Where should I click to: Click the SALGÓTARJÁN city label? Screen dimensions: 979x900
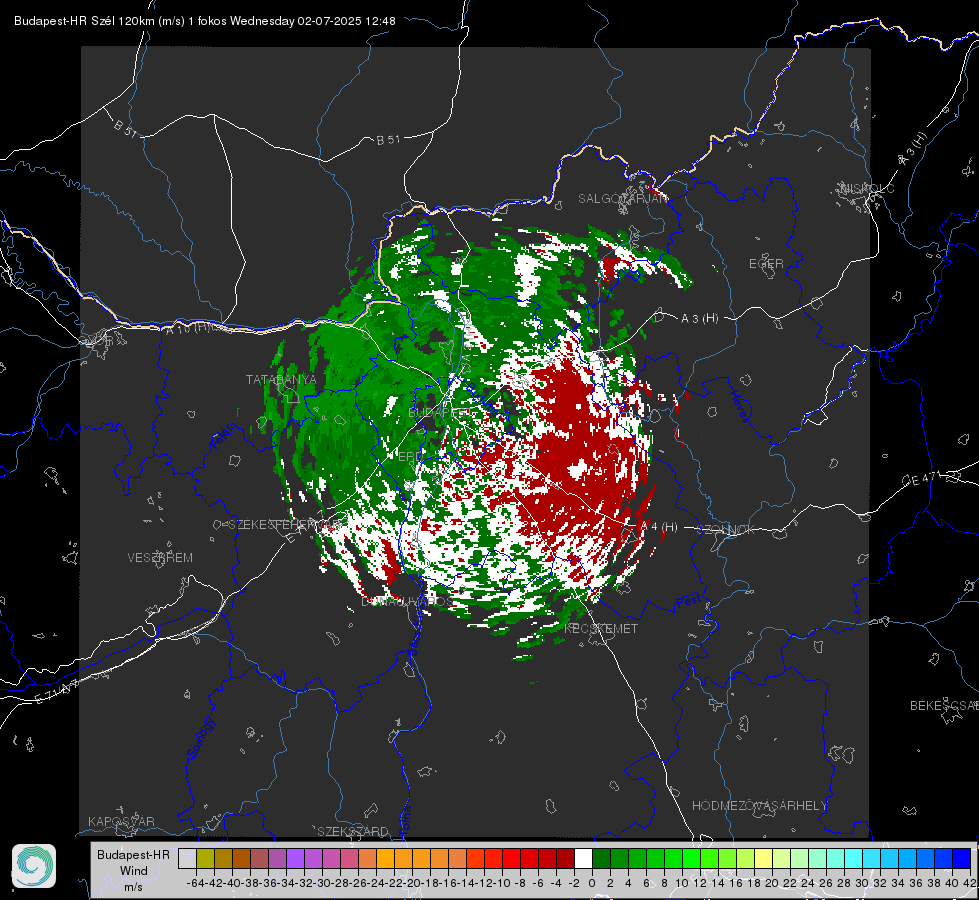point(622,199)
